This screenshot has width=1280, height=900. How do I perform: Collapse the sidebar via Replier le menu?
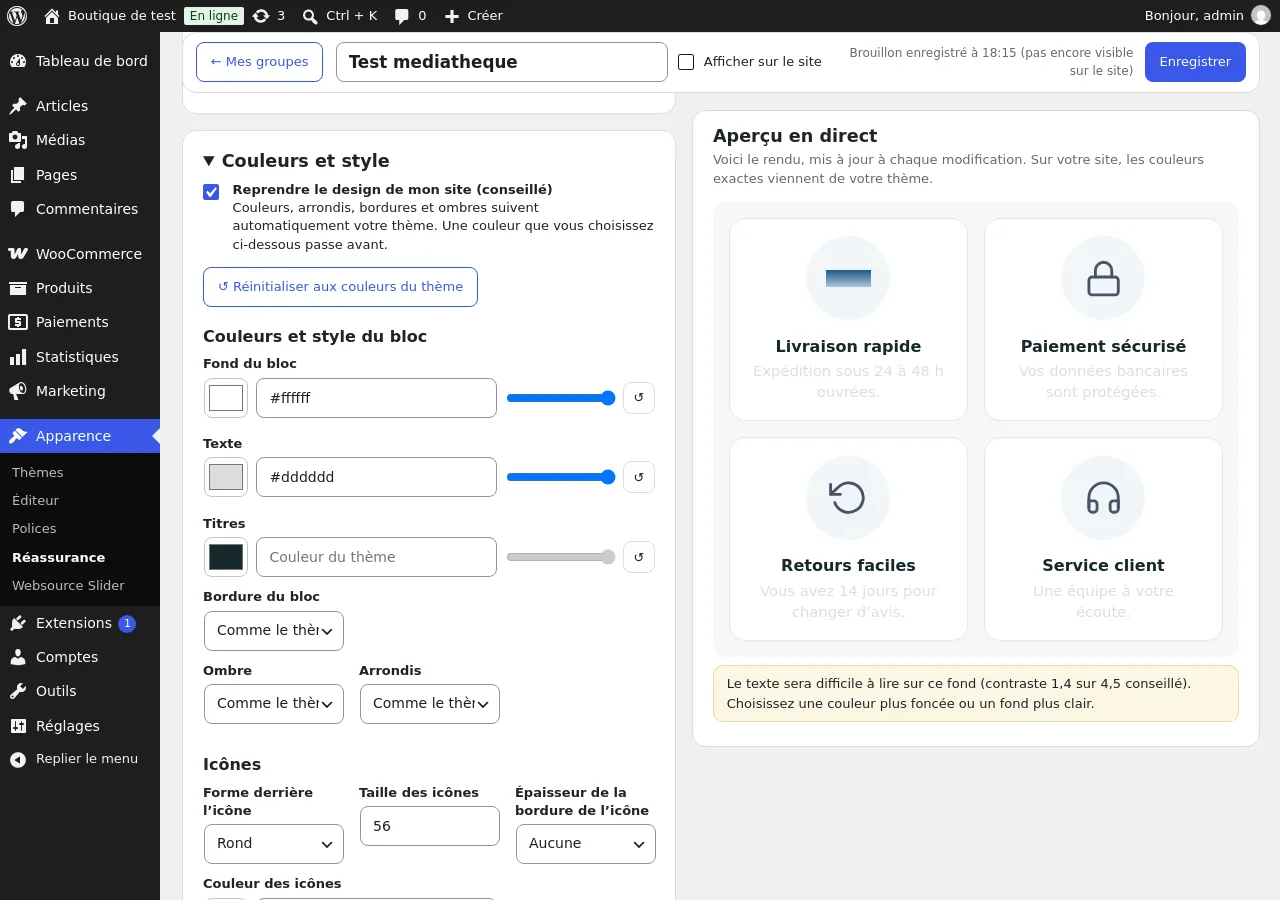click(x=80, y=759)
